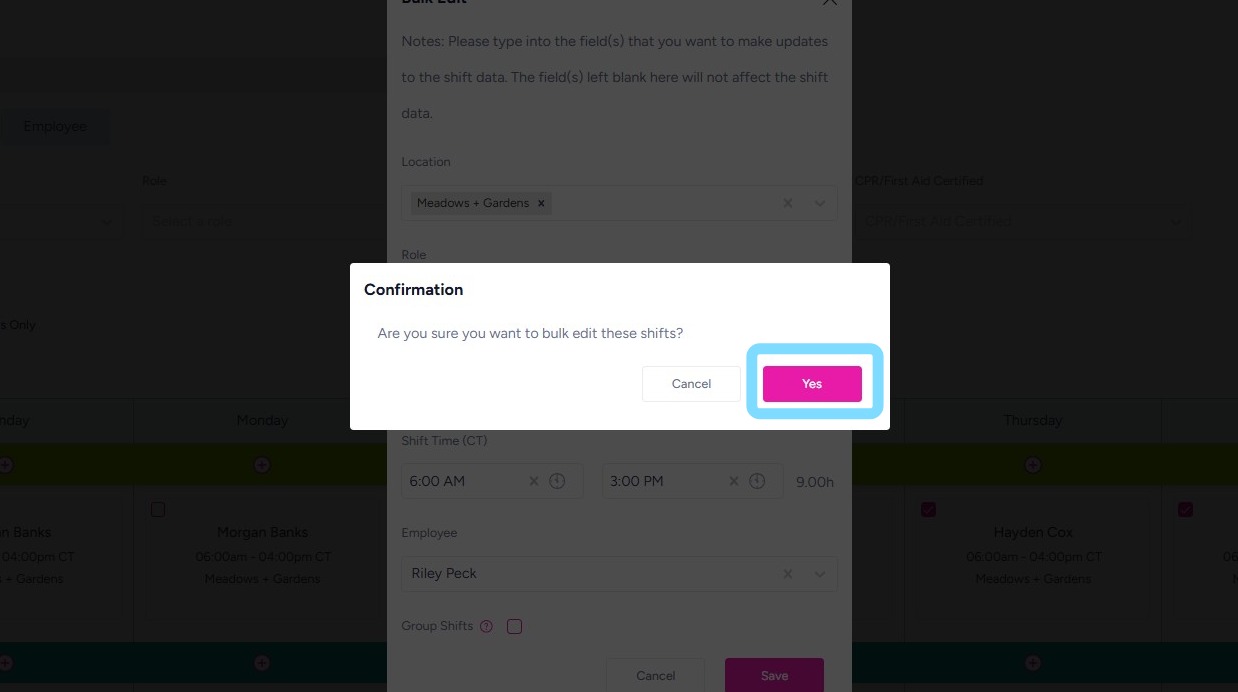Clear the 3:00 PM end time
1238x692 pixels.
(733, 481)
